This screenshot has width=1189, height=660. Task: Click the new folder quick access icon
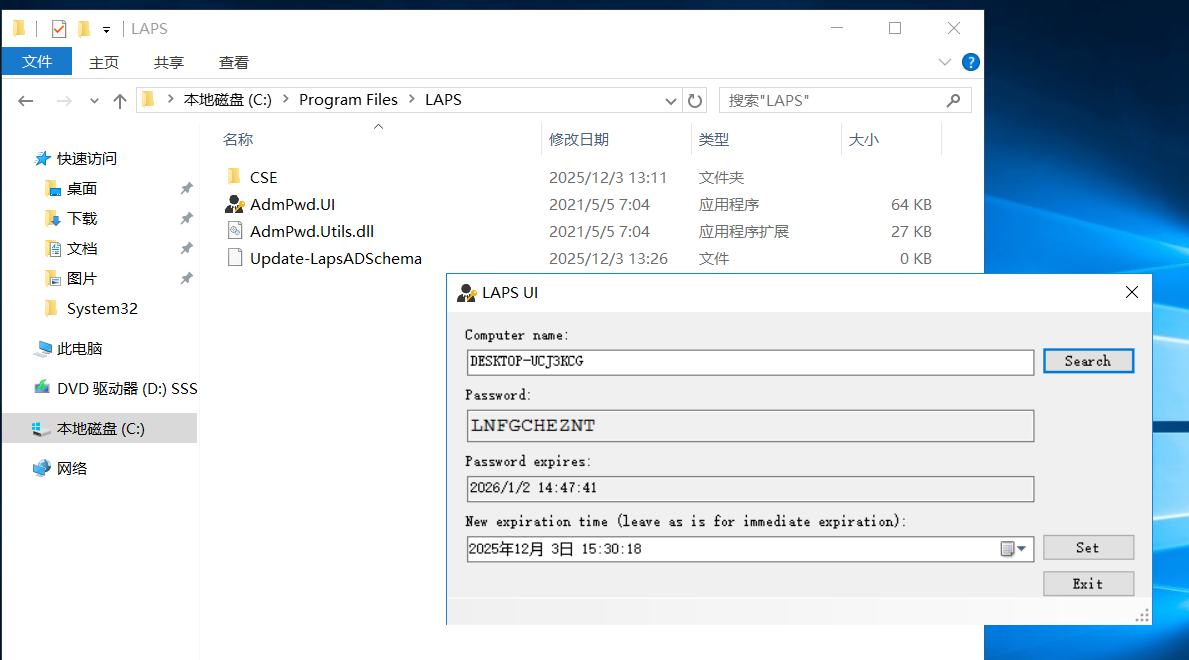pos(84,29)
